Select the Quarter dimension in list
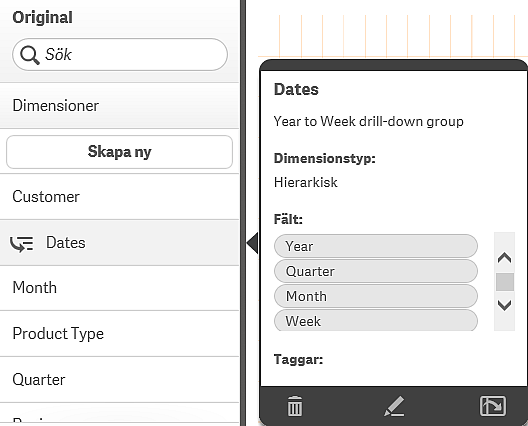 [120, 380]
